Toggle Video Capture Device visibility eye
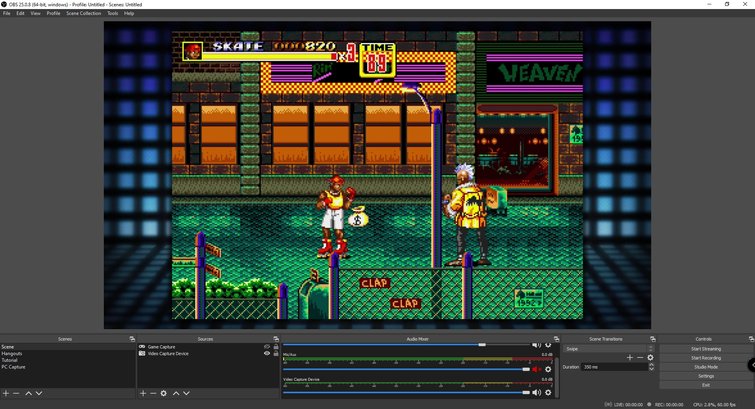 tap(267, 354)
